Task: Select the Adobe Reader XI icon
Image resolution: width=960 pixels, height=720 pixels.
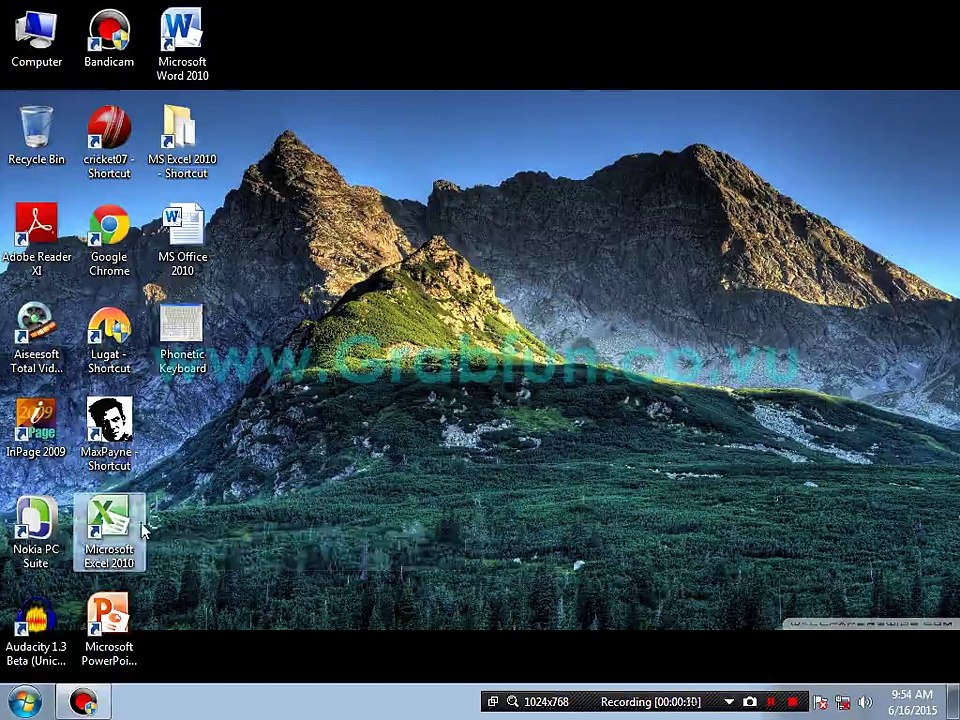Action: 36,239
